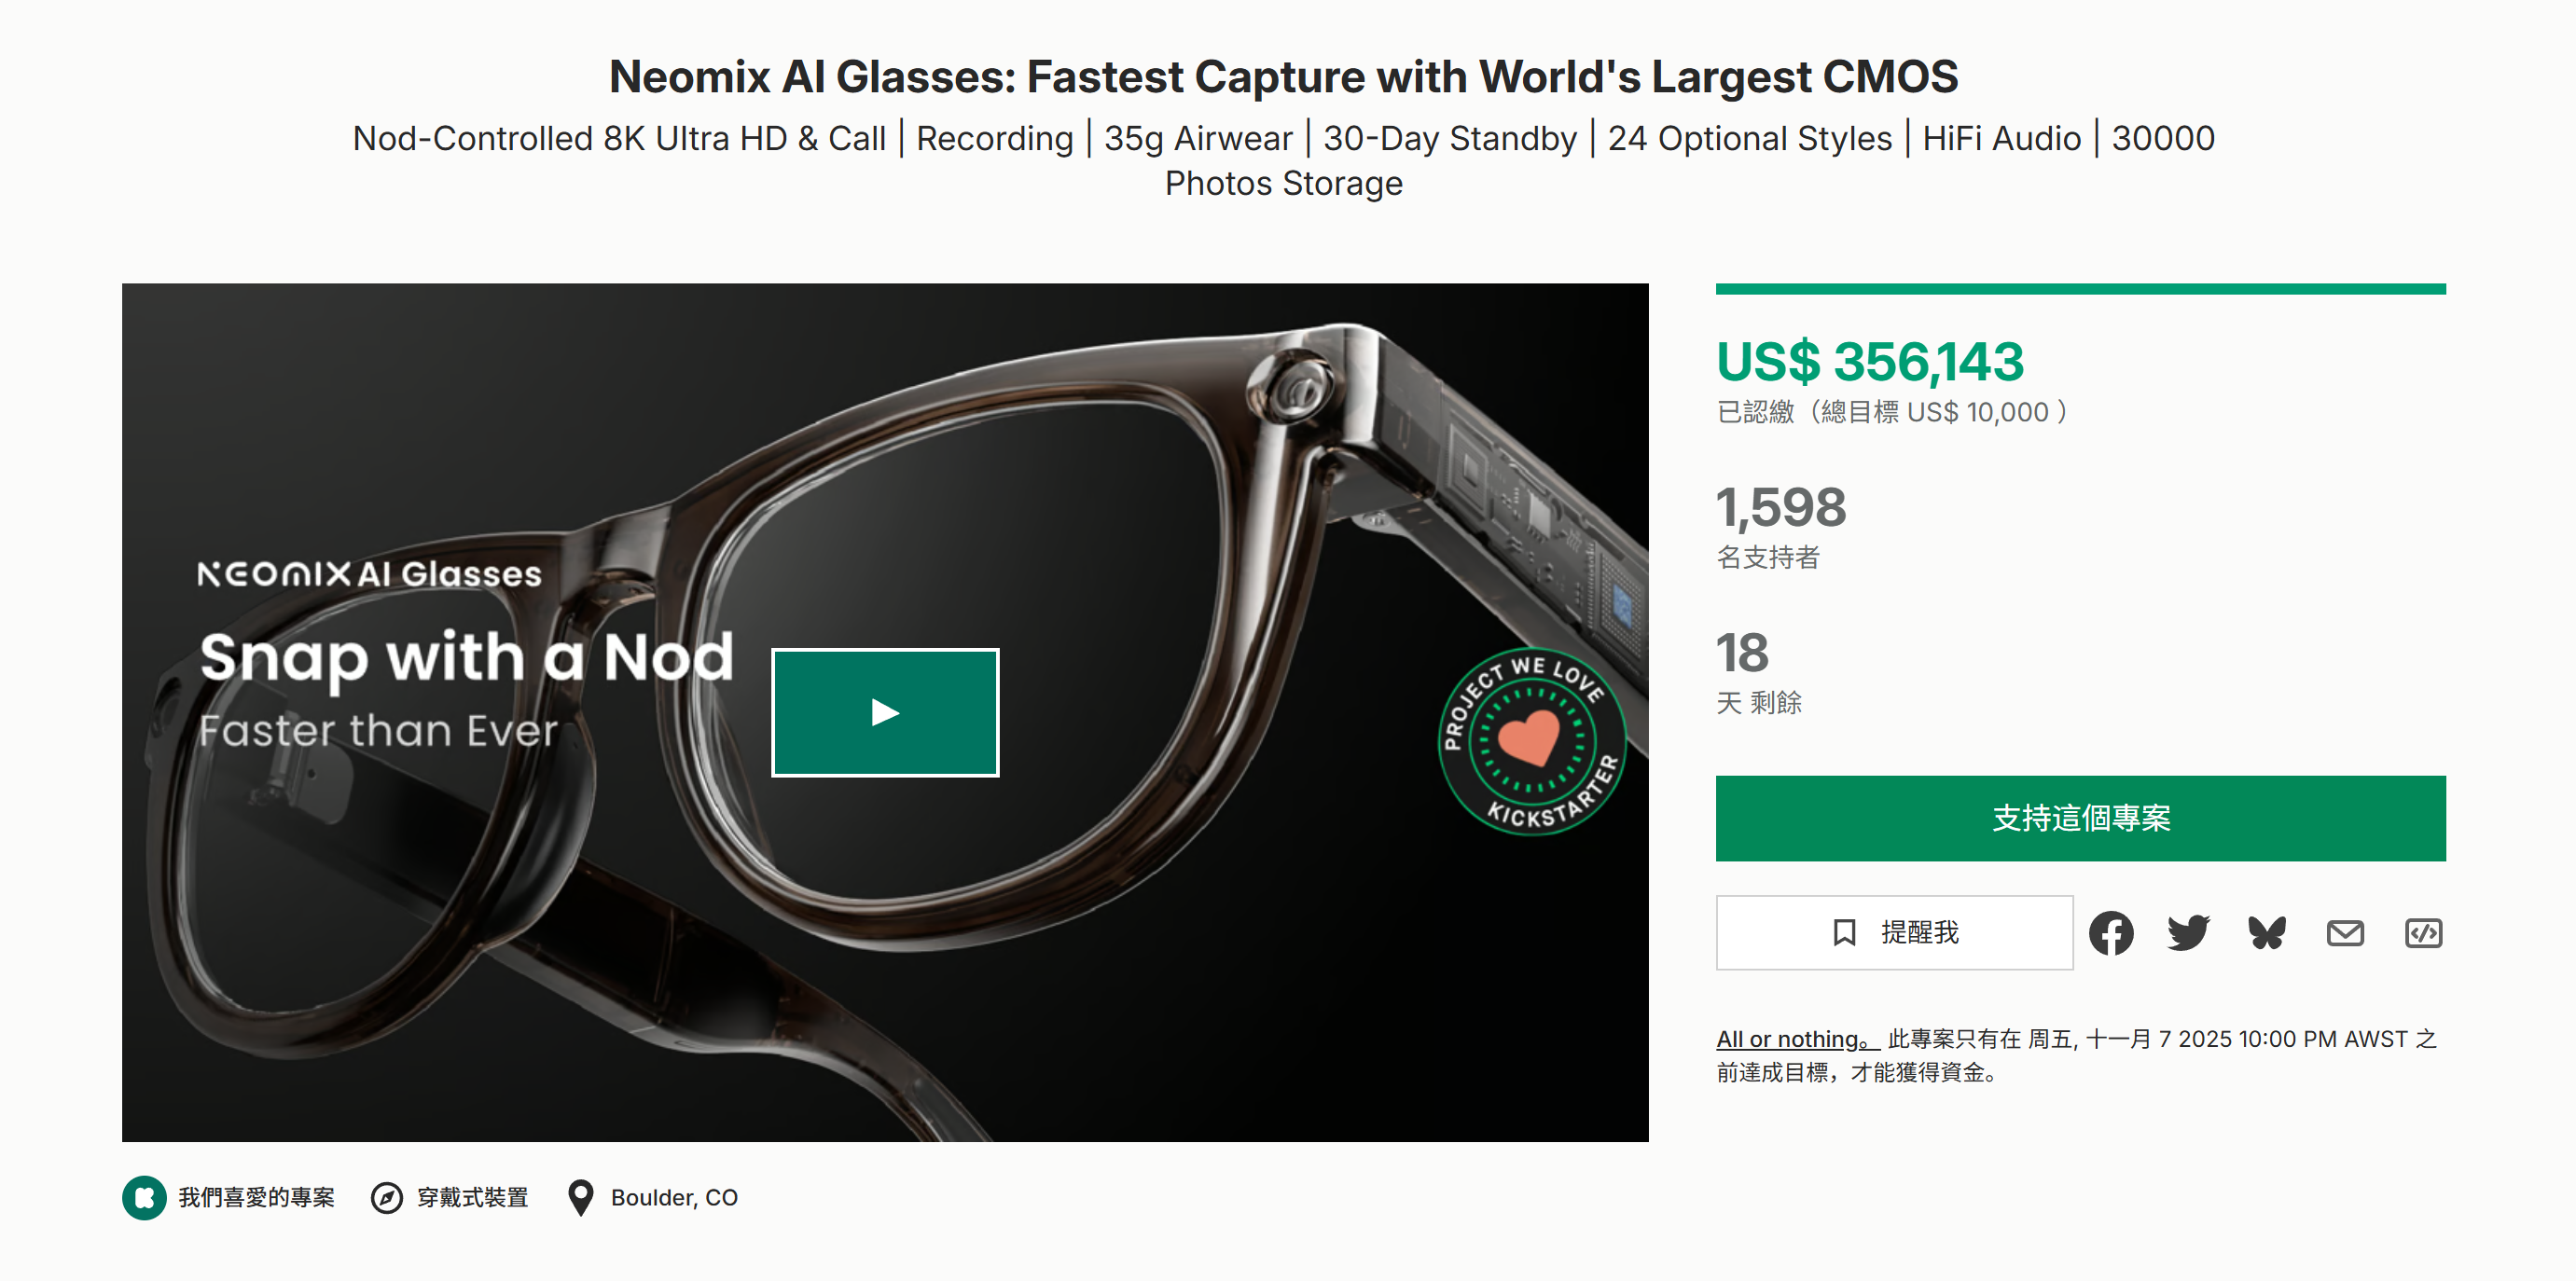Click the 1,598 backers count
This screenshot has height=1281, width=2576.
[1781, 507]
